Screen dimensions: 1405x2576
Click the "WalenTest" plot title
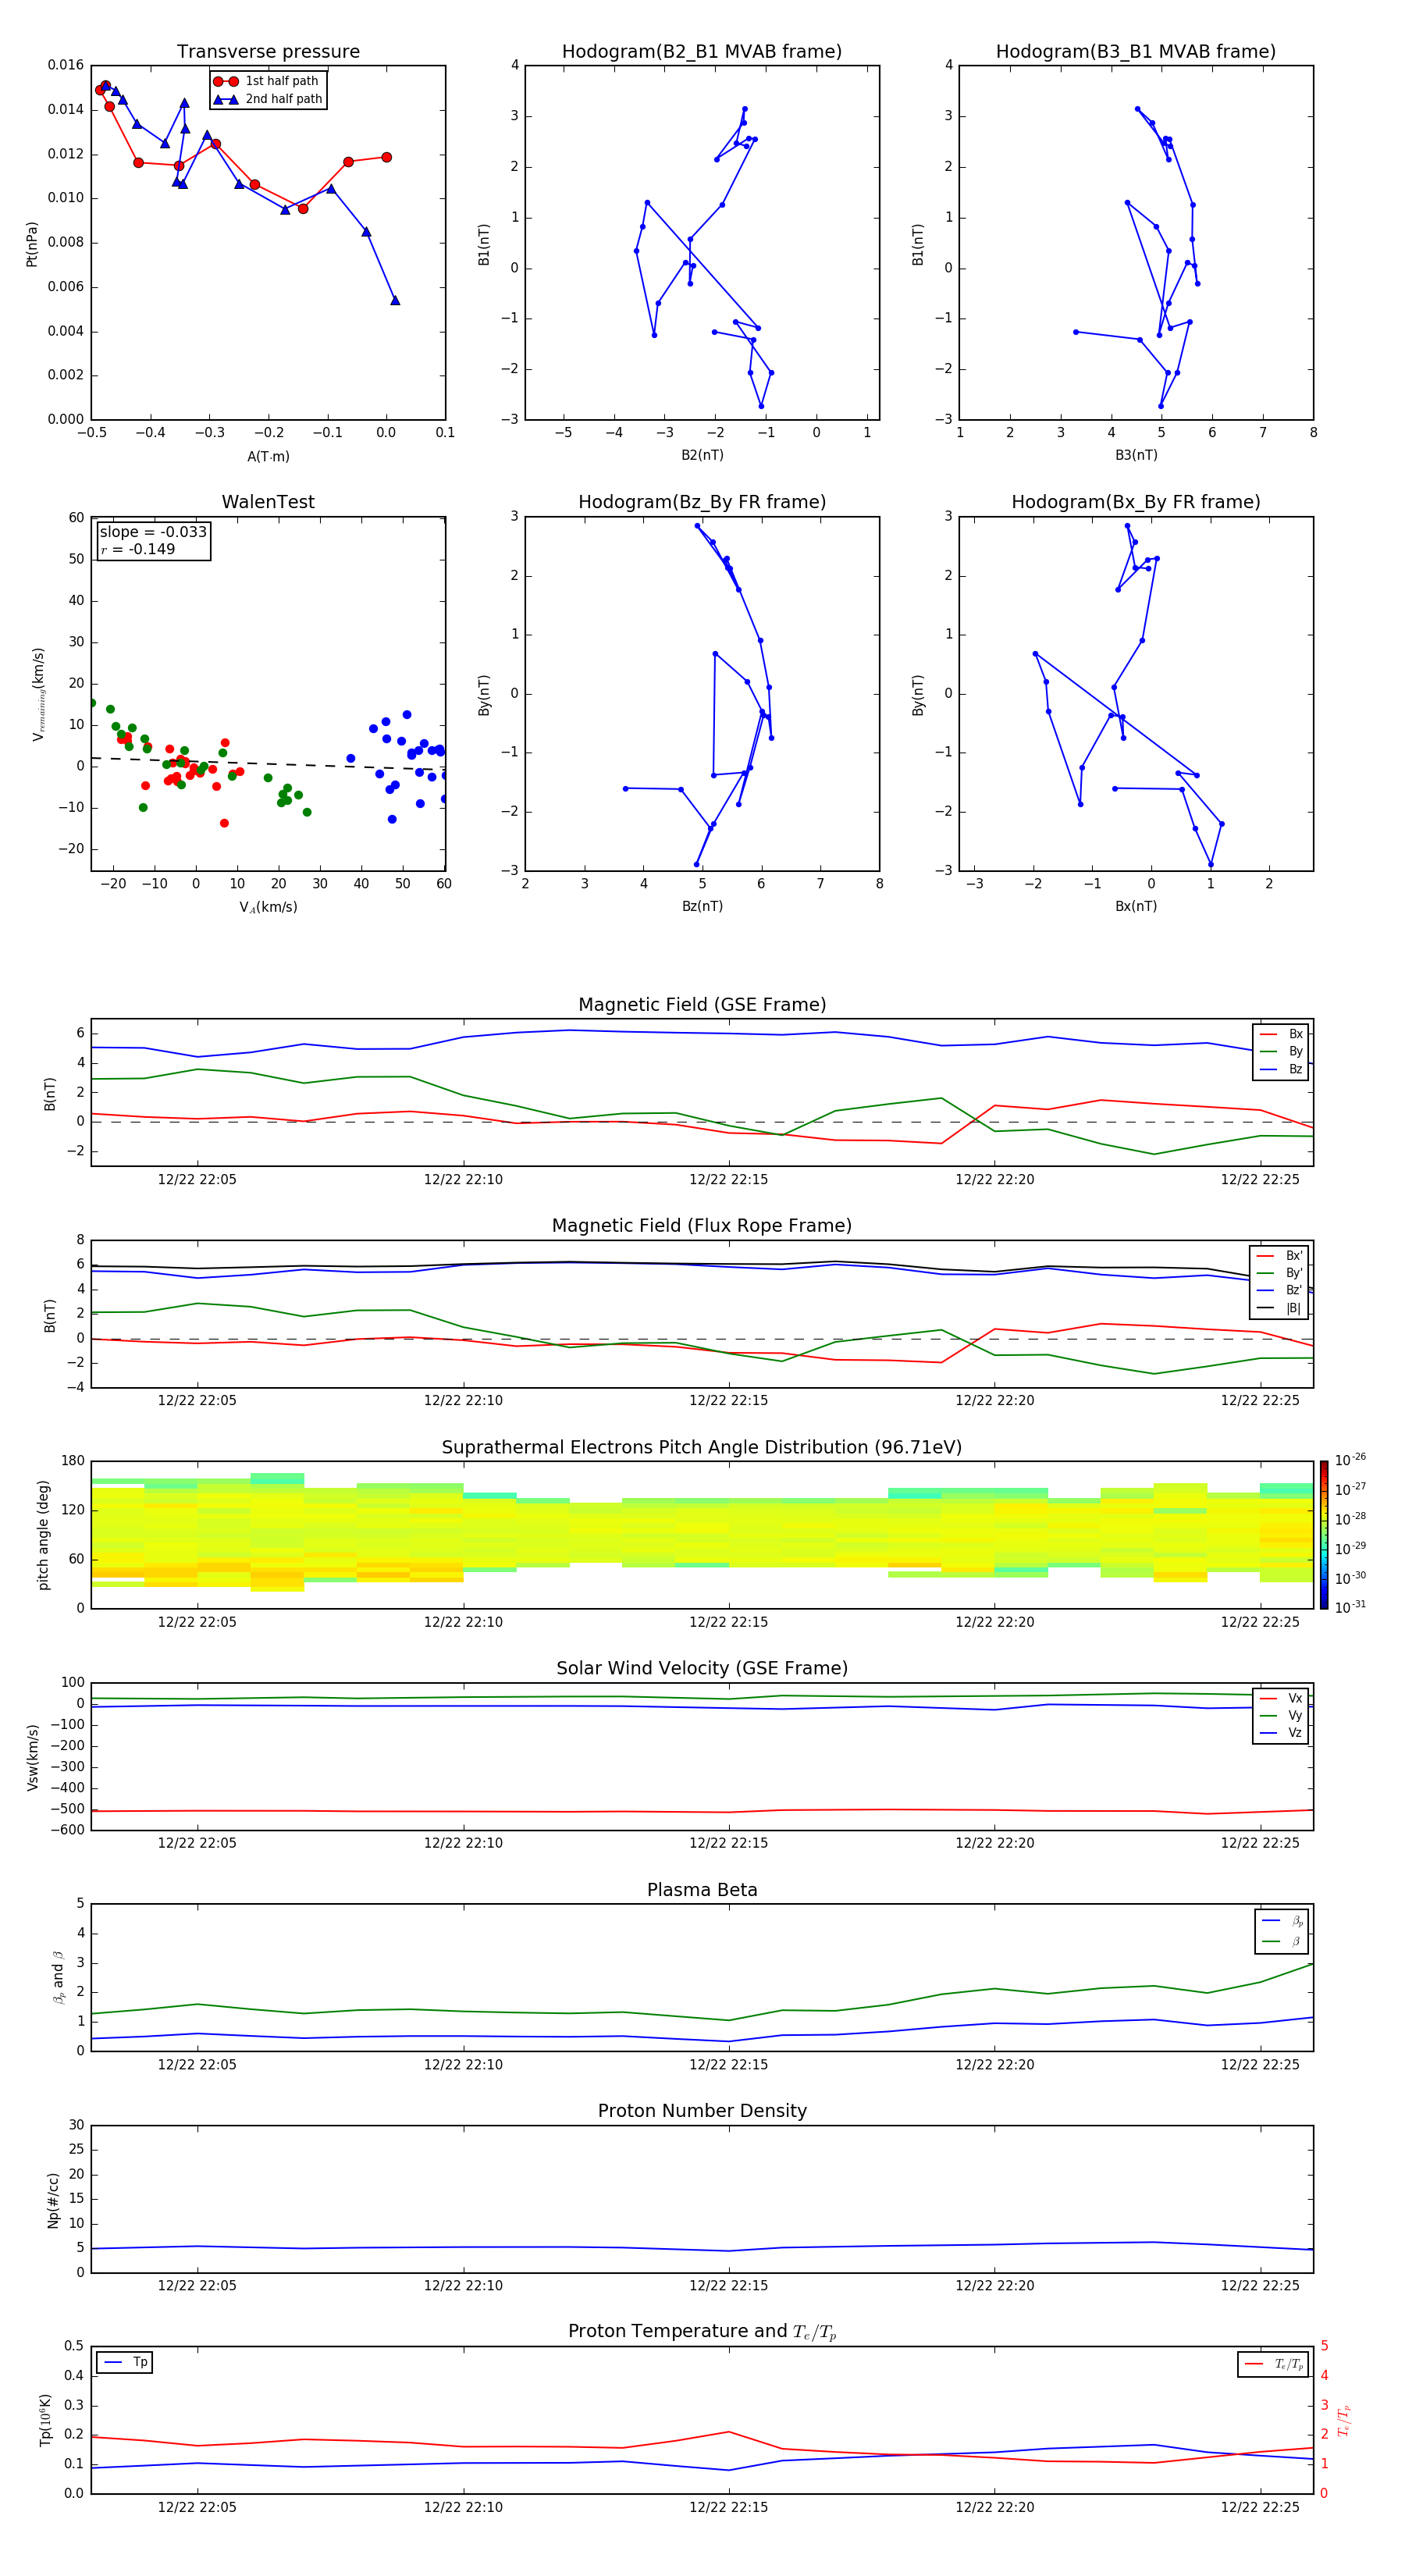click(268, 502)
